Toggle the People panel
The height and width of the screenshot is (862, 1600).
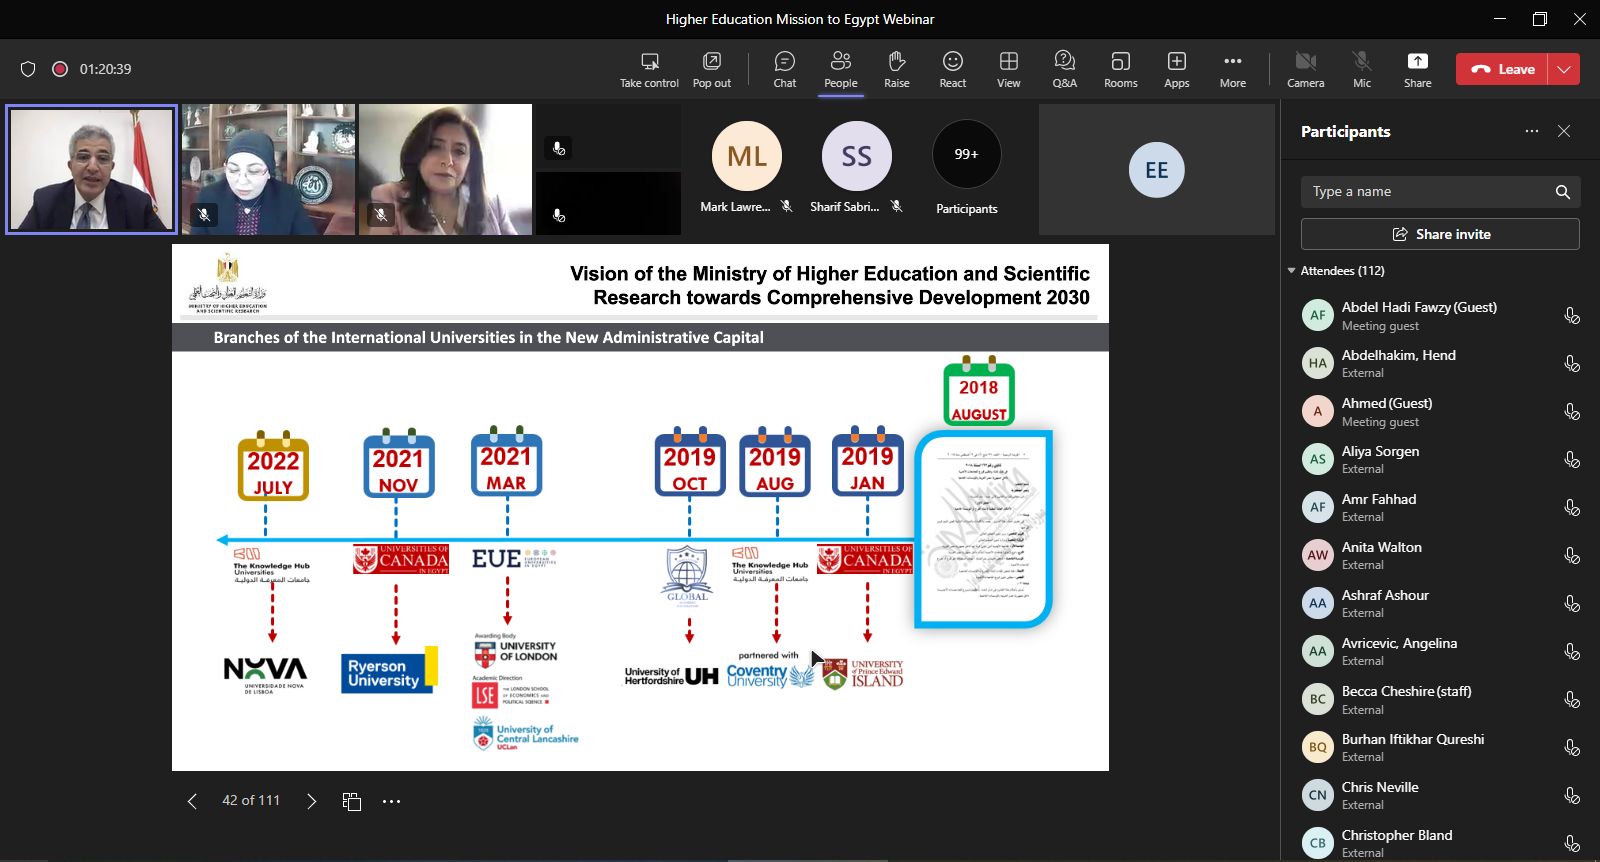coord(840,69)
